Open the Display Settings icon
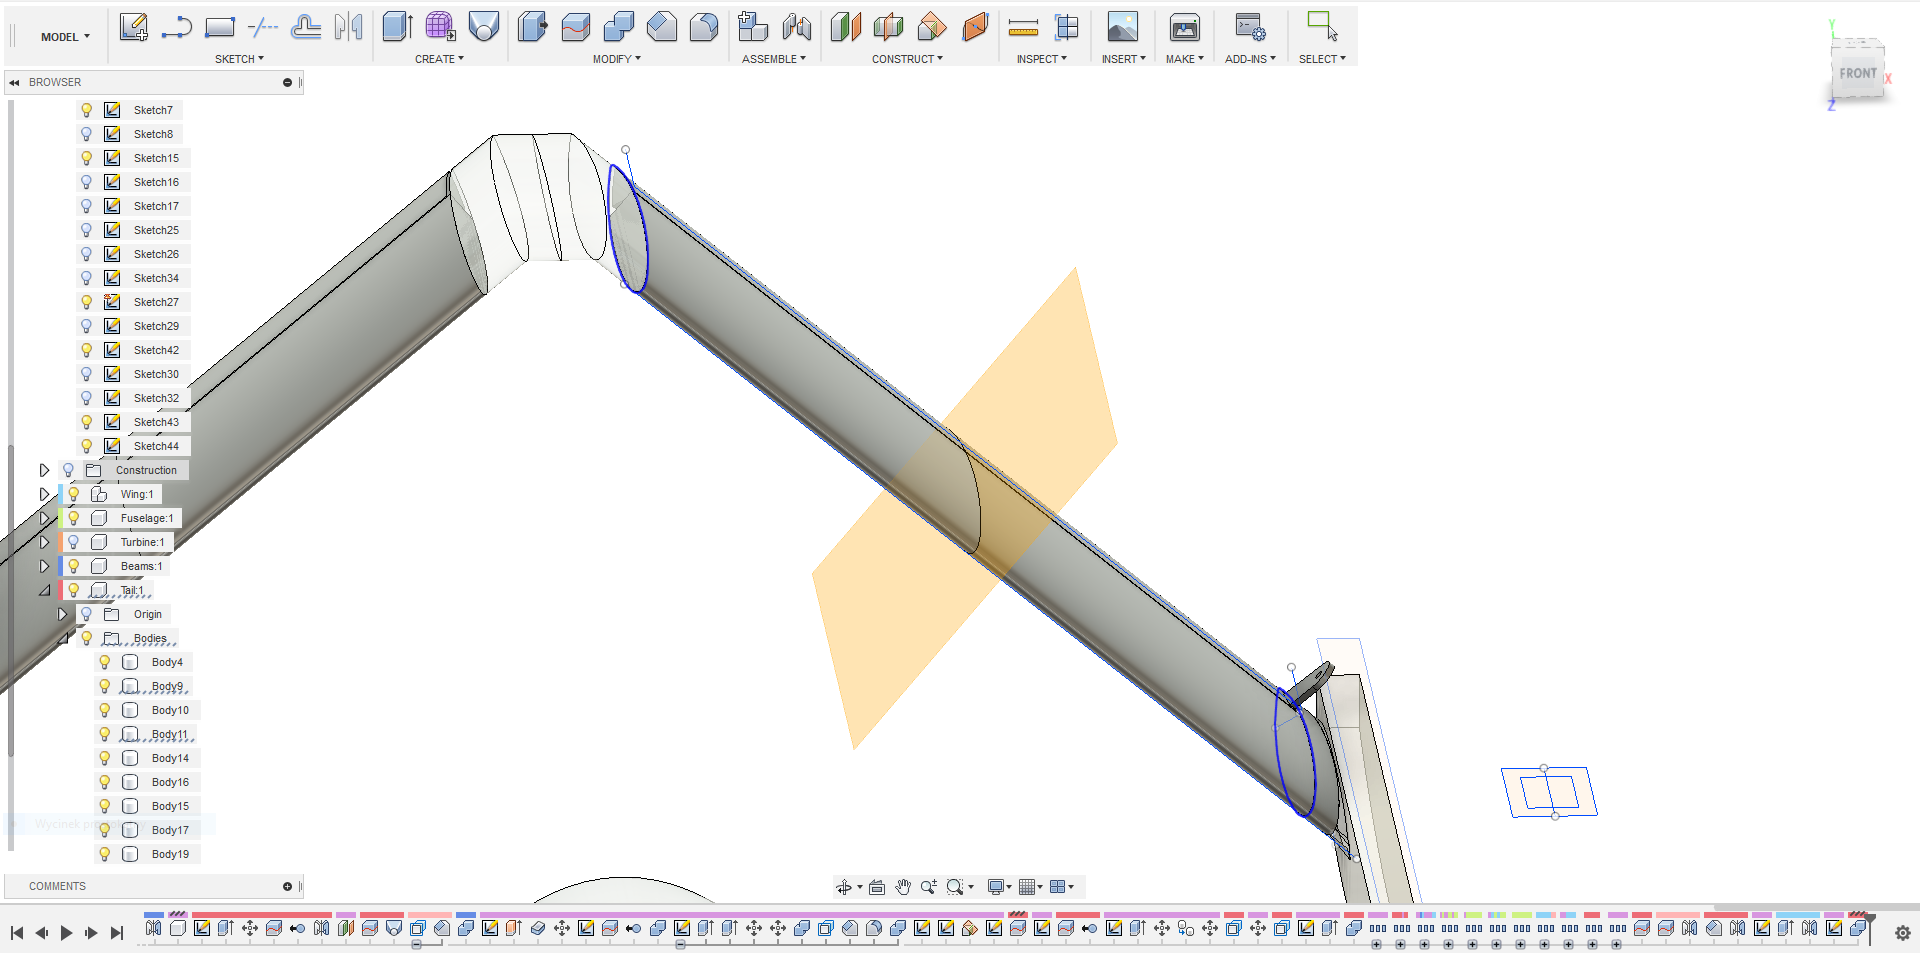Image resolution: width=1920 pixels, height=953 pixels. click(996, 887)
